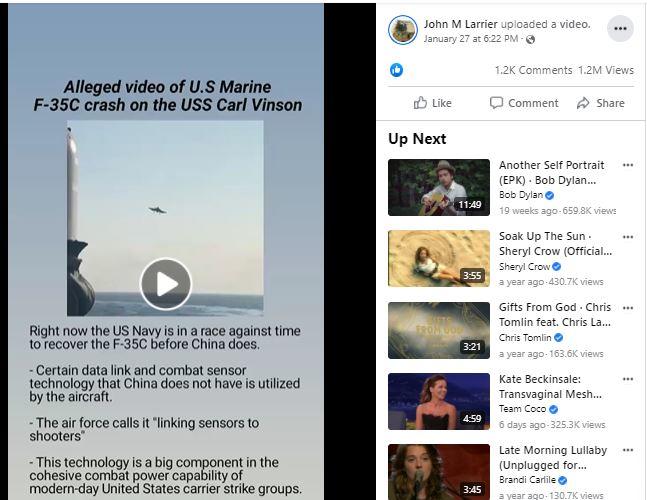Play the F-35C crash video

point(166,284)
